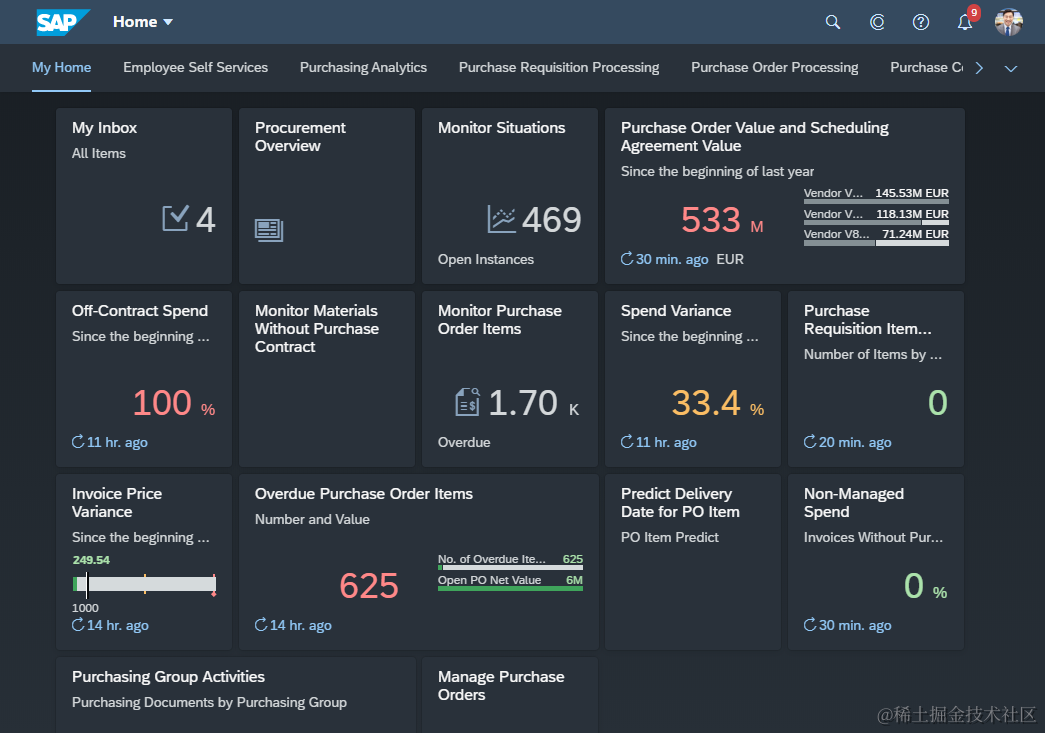The height and width of the screenshot is (733, 1045).
Task: Click refresh icon on Non-Managed Spend tile
Action: [x=810, y=624]
